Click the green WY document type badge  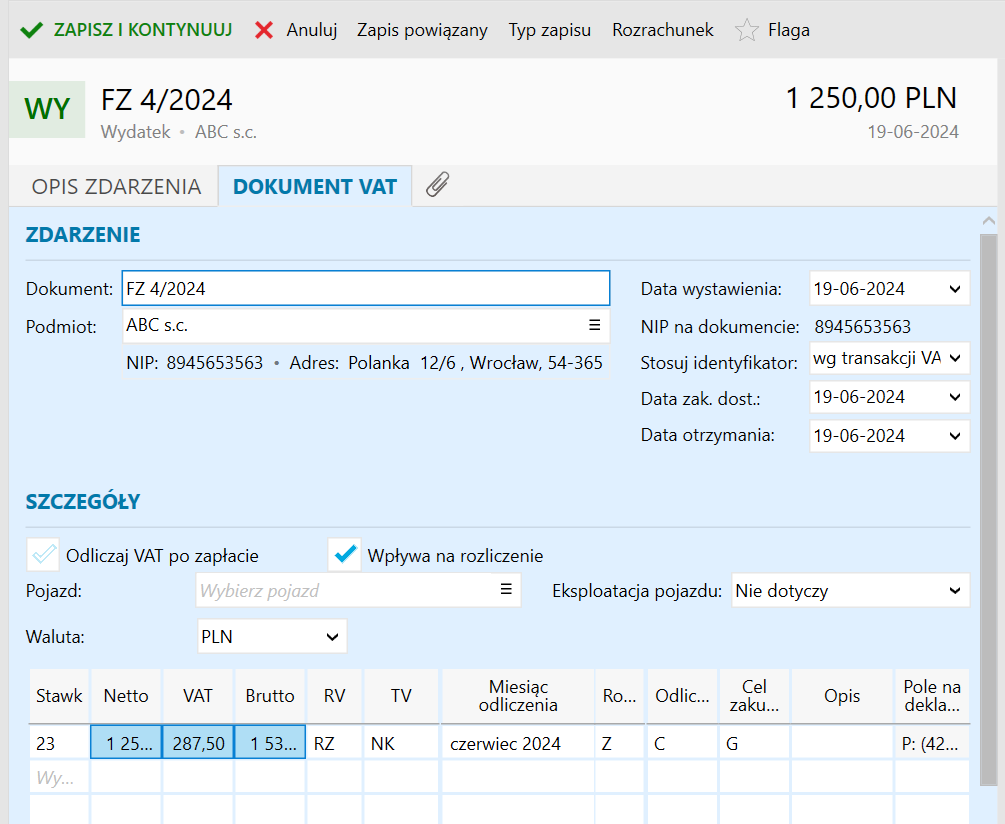coord(46,109)
